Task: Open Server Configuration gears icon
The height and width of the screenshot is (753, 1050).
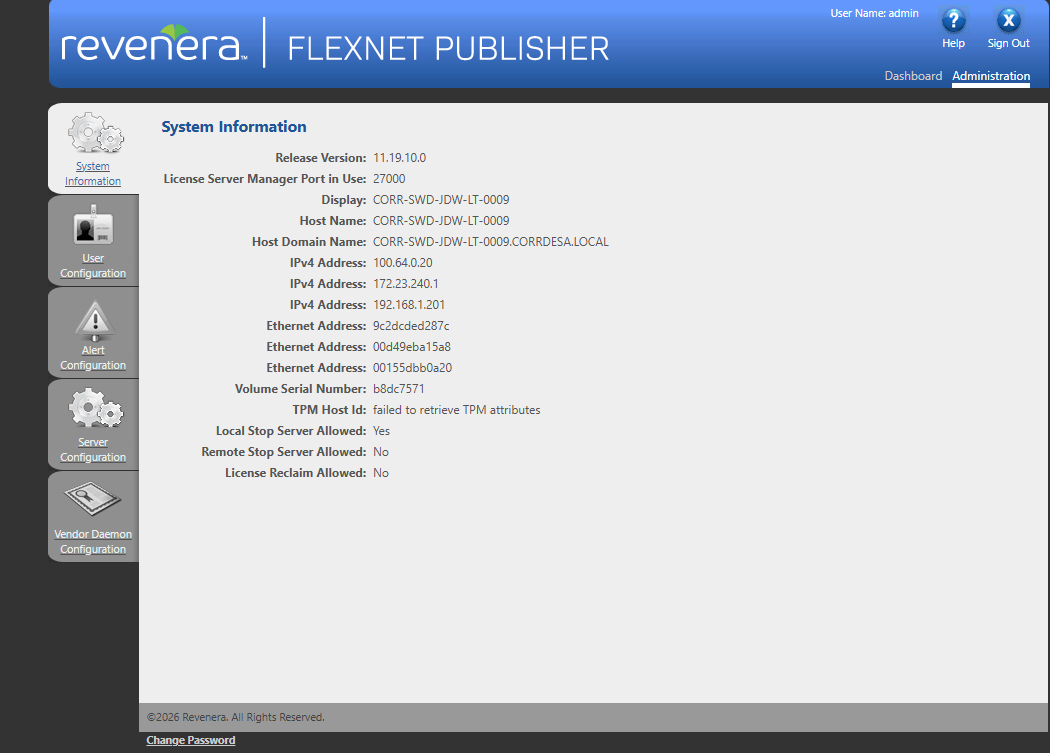Action: (96, 408)
